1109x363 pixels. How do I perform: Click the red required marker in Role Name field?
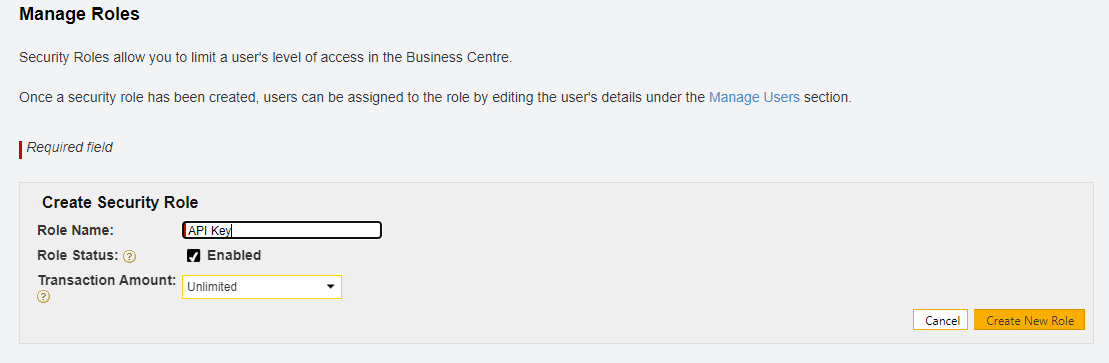tap(185, 230)
